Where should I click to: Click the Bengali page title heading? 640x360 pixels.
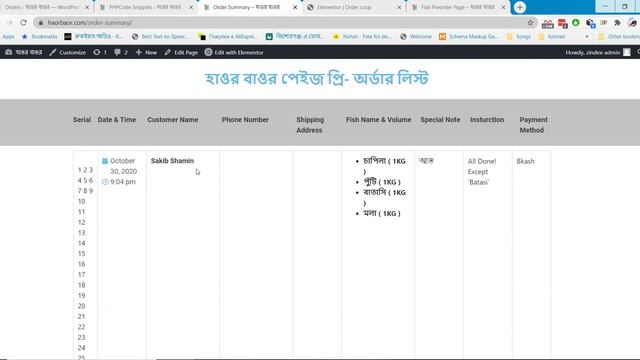[317, 78]
